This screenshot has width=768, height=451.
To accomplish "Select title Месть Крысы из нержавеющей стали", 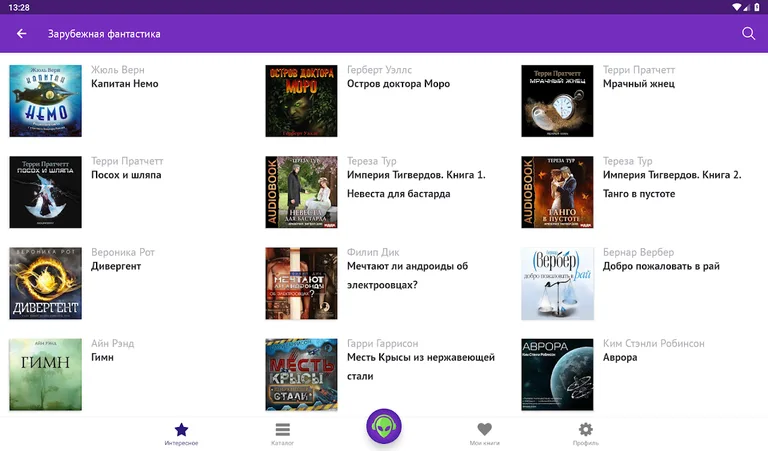I will click(x=421, y=366).
